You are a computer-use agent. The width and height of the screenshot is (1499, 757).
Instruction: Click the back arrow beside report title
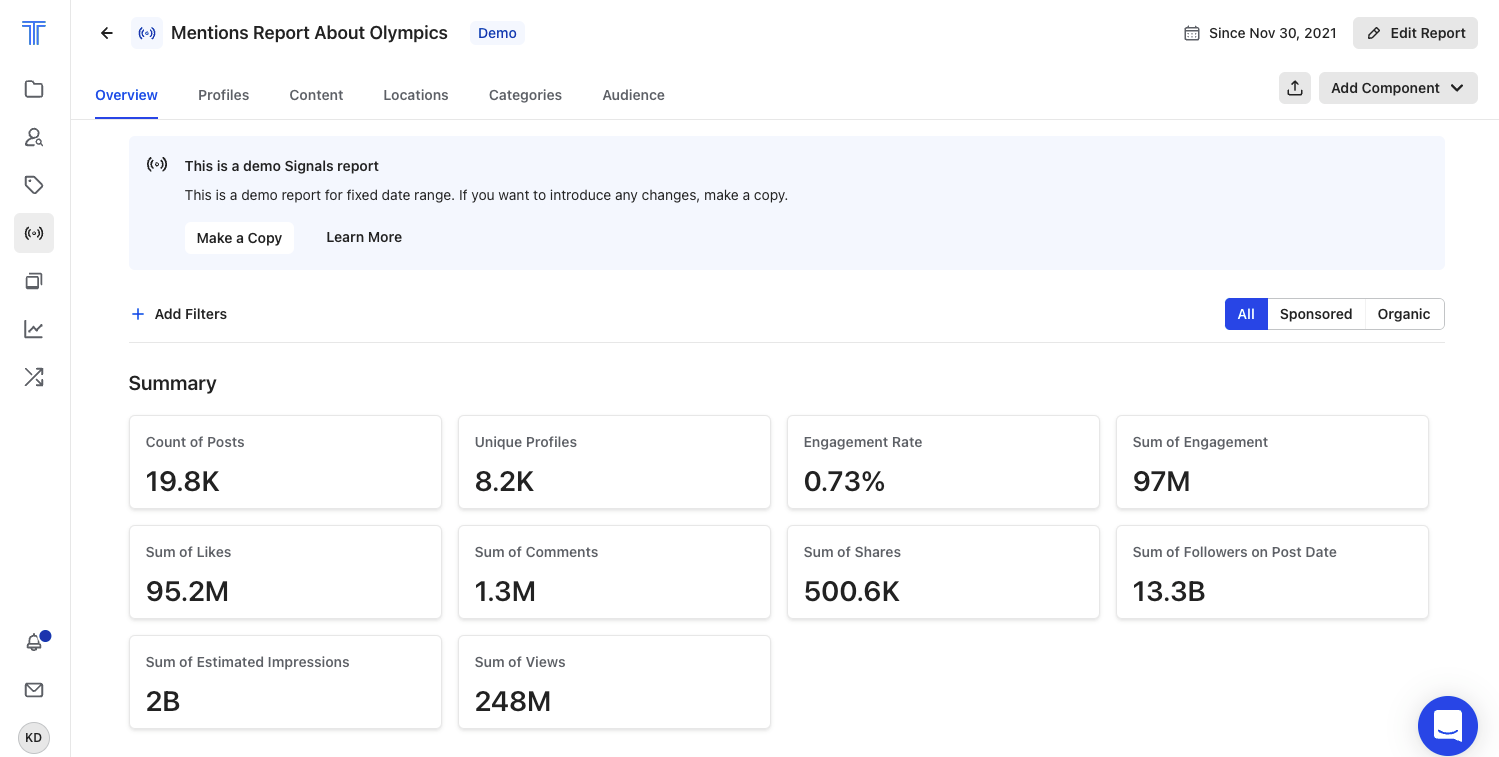point(107,33)
